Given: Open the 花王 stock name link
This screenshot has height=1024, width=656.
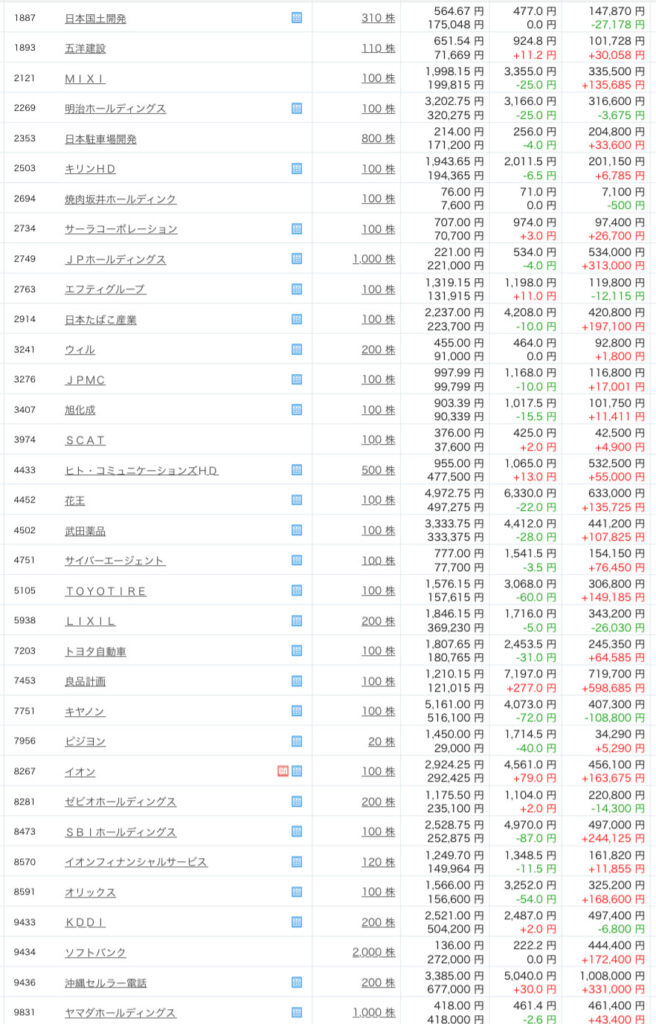Looking at the screenshot, I should click(75, 501).
